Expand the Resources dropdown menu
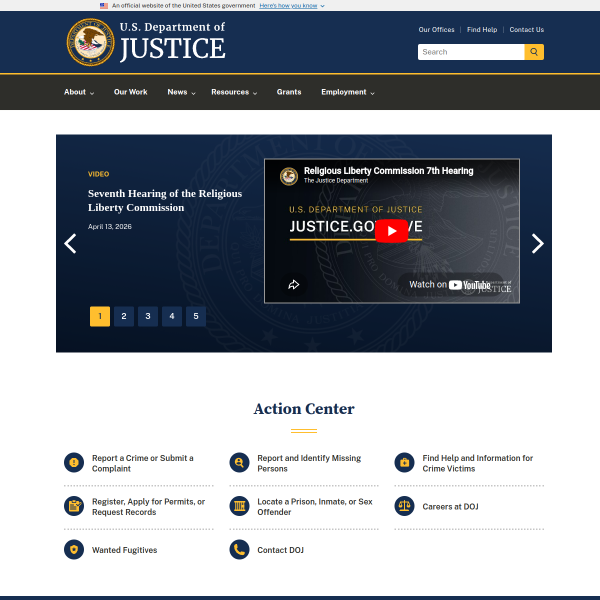This screenshot has height=600, width=600. [x=234, y=92]
